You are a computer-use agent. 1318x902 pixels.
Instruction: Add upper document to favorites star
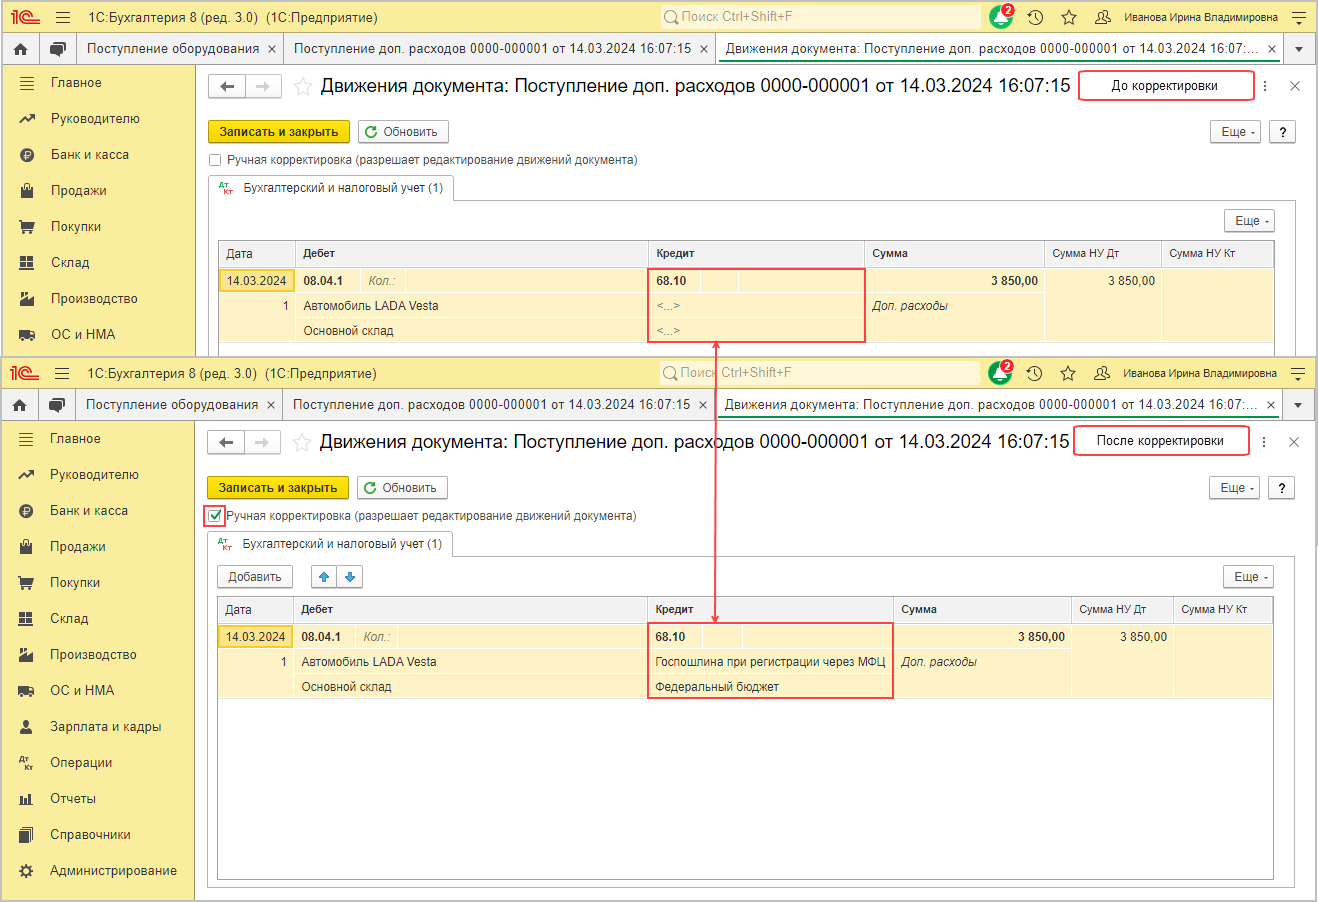(303, 87)
